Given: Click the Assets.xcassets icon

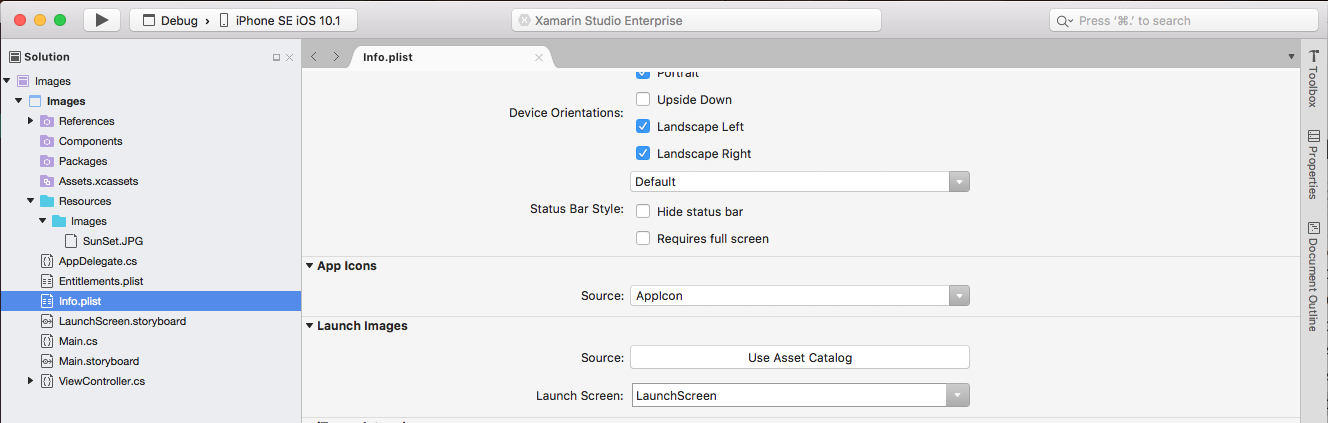Looking at the screenshot, I should 47,181.
